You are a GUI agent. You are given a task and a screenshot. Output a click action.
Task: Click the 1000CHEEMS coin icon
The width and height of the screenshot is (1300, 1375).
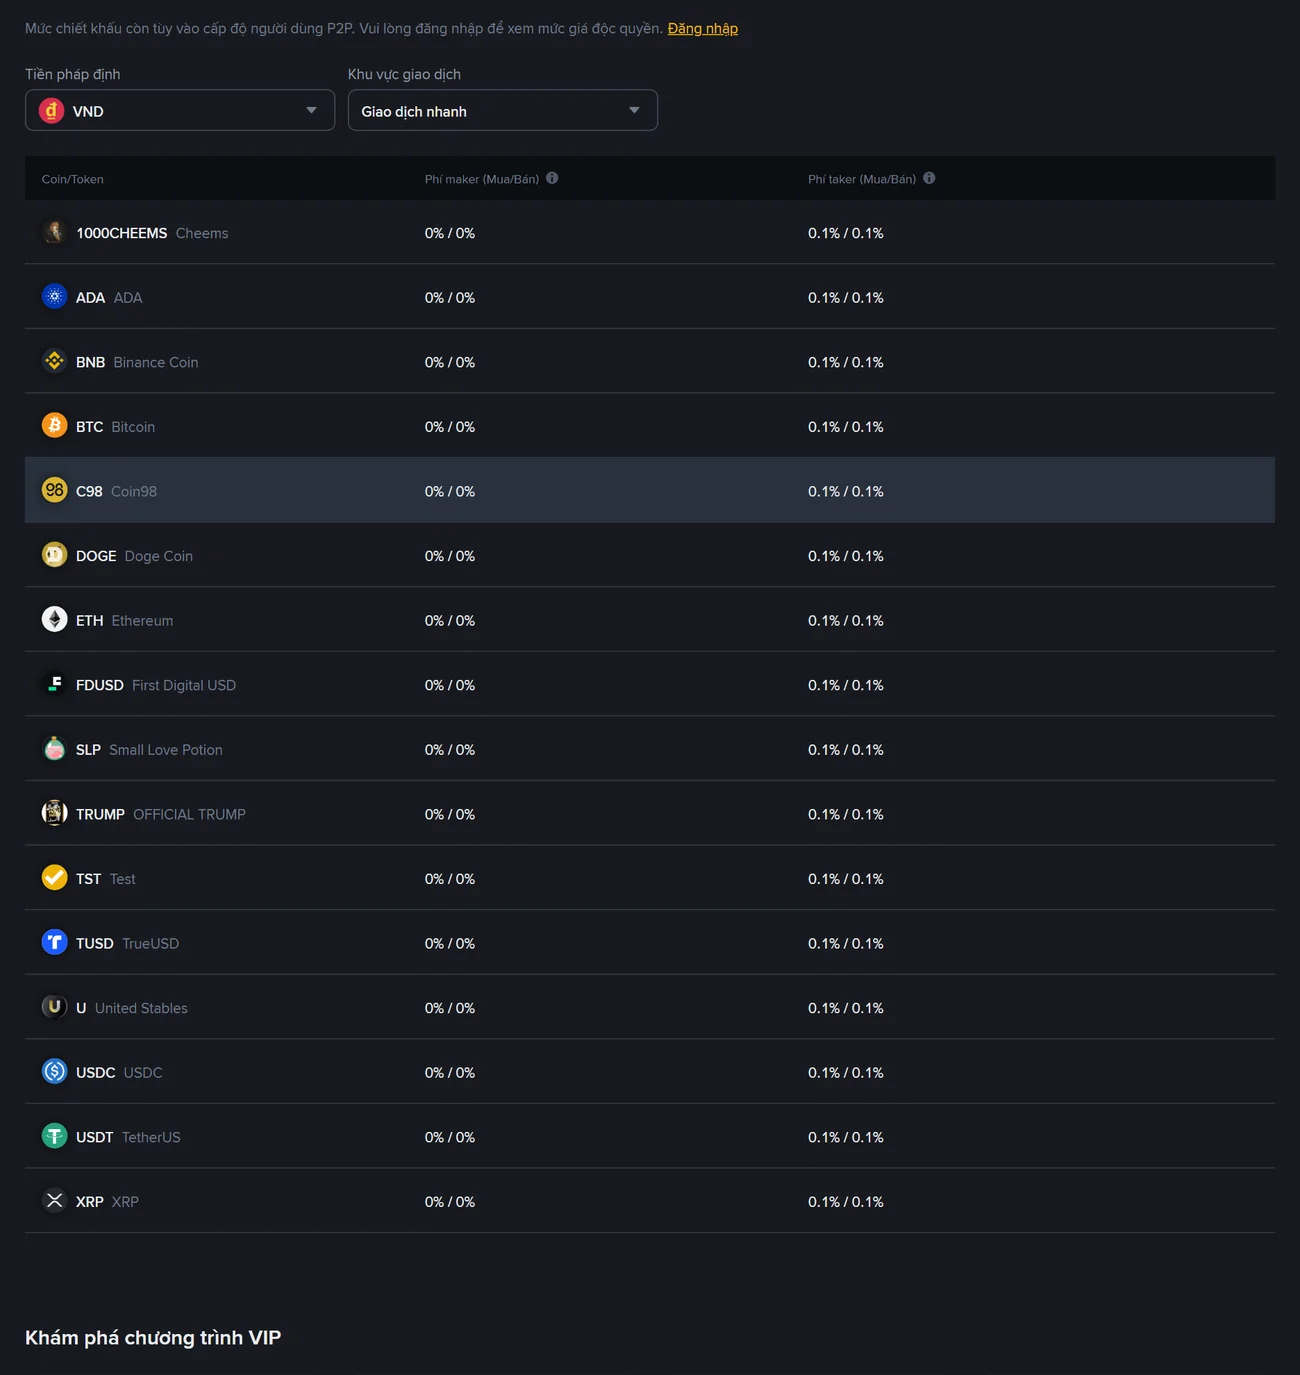(x=54, y=232)
